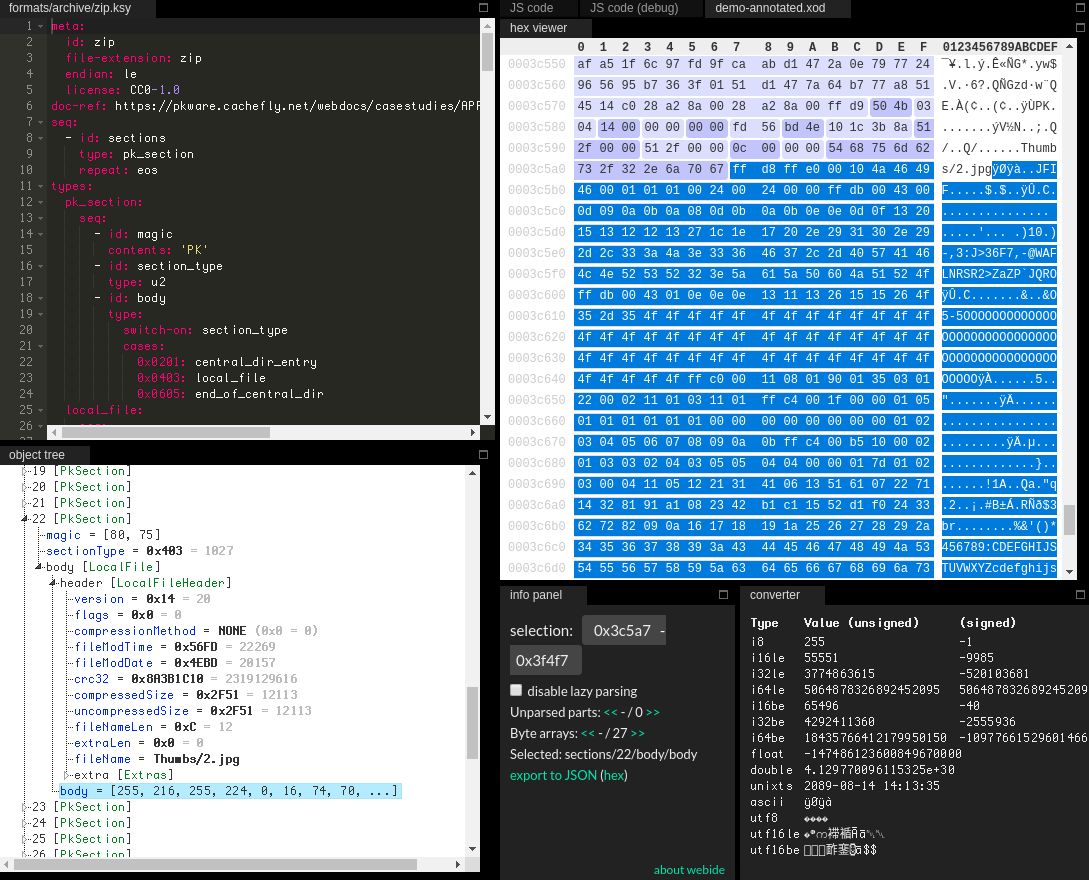This screenshot has width=1089, height=880.
Task: Fold the types block at line 11
Action: point(40,186)
